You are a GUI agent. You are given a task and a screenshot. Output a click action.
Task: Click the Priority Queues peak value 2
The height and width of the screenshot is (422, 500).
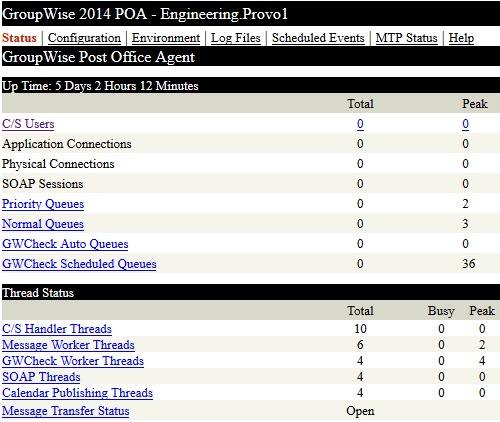pyautogui.click(x=465, y=204)
